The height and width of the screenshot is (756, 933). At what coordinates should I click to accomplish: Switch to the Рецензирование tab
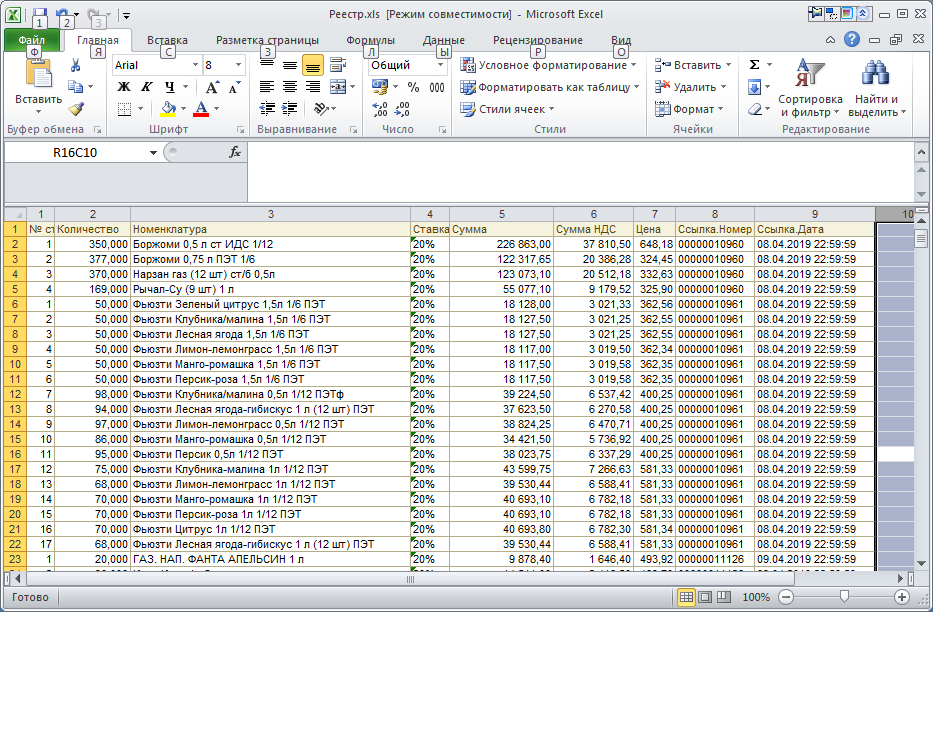(x=537, y=40)
